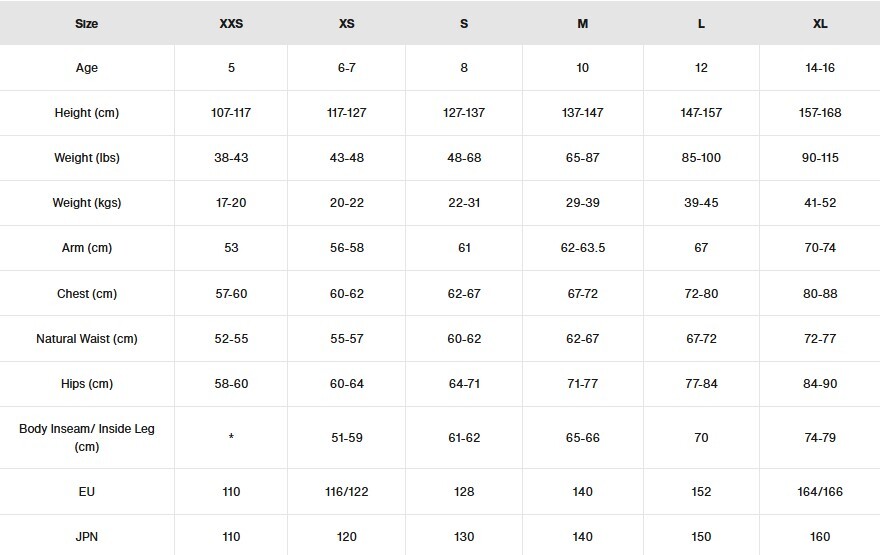The width and height of the screenshot is (880, 555).
Task: Click the 14-16 age cell
Action: (820, 68)
